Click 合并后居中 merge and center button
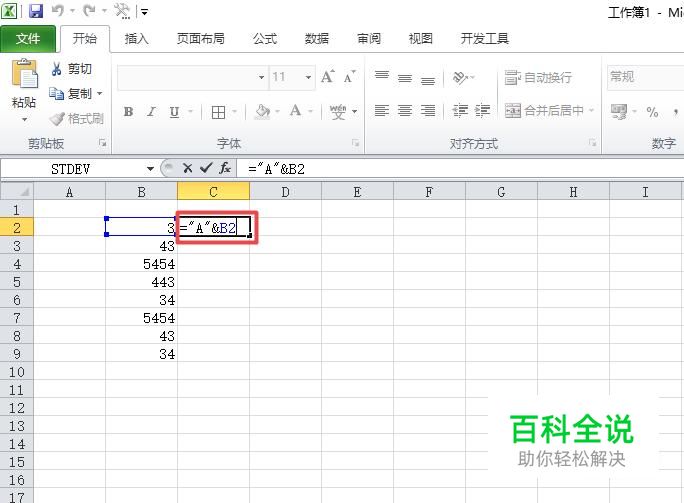 click(x=544, y=111)
